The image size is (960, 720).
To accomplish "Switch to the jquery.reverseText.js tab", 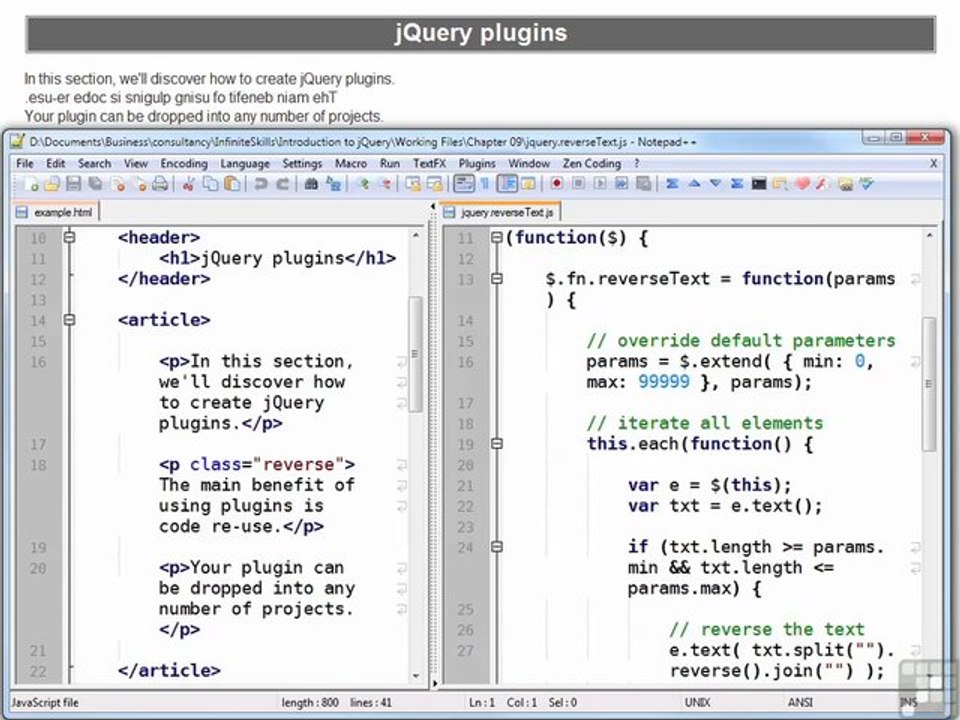I will 500,212.
